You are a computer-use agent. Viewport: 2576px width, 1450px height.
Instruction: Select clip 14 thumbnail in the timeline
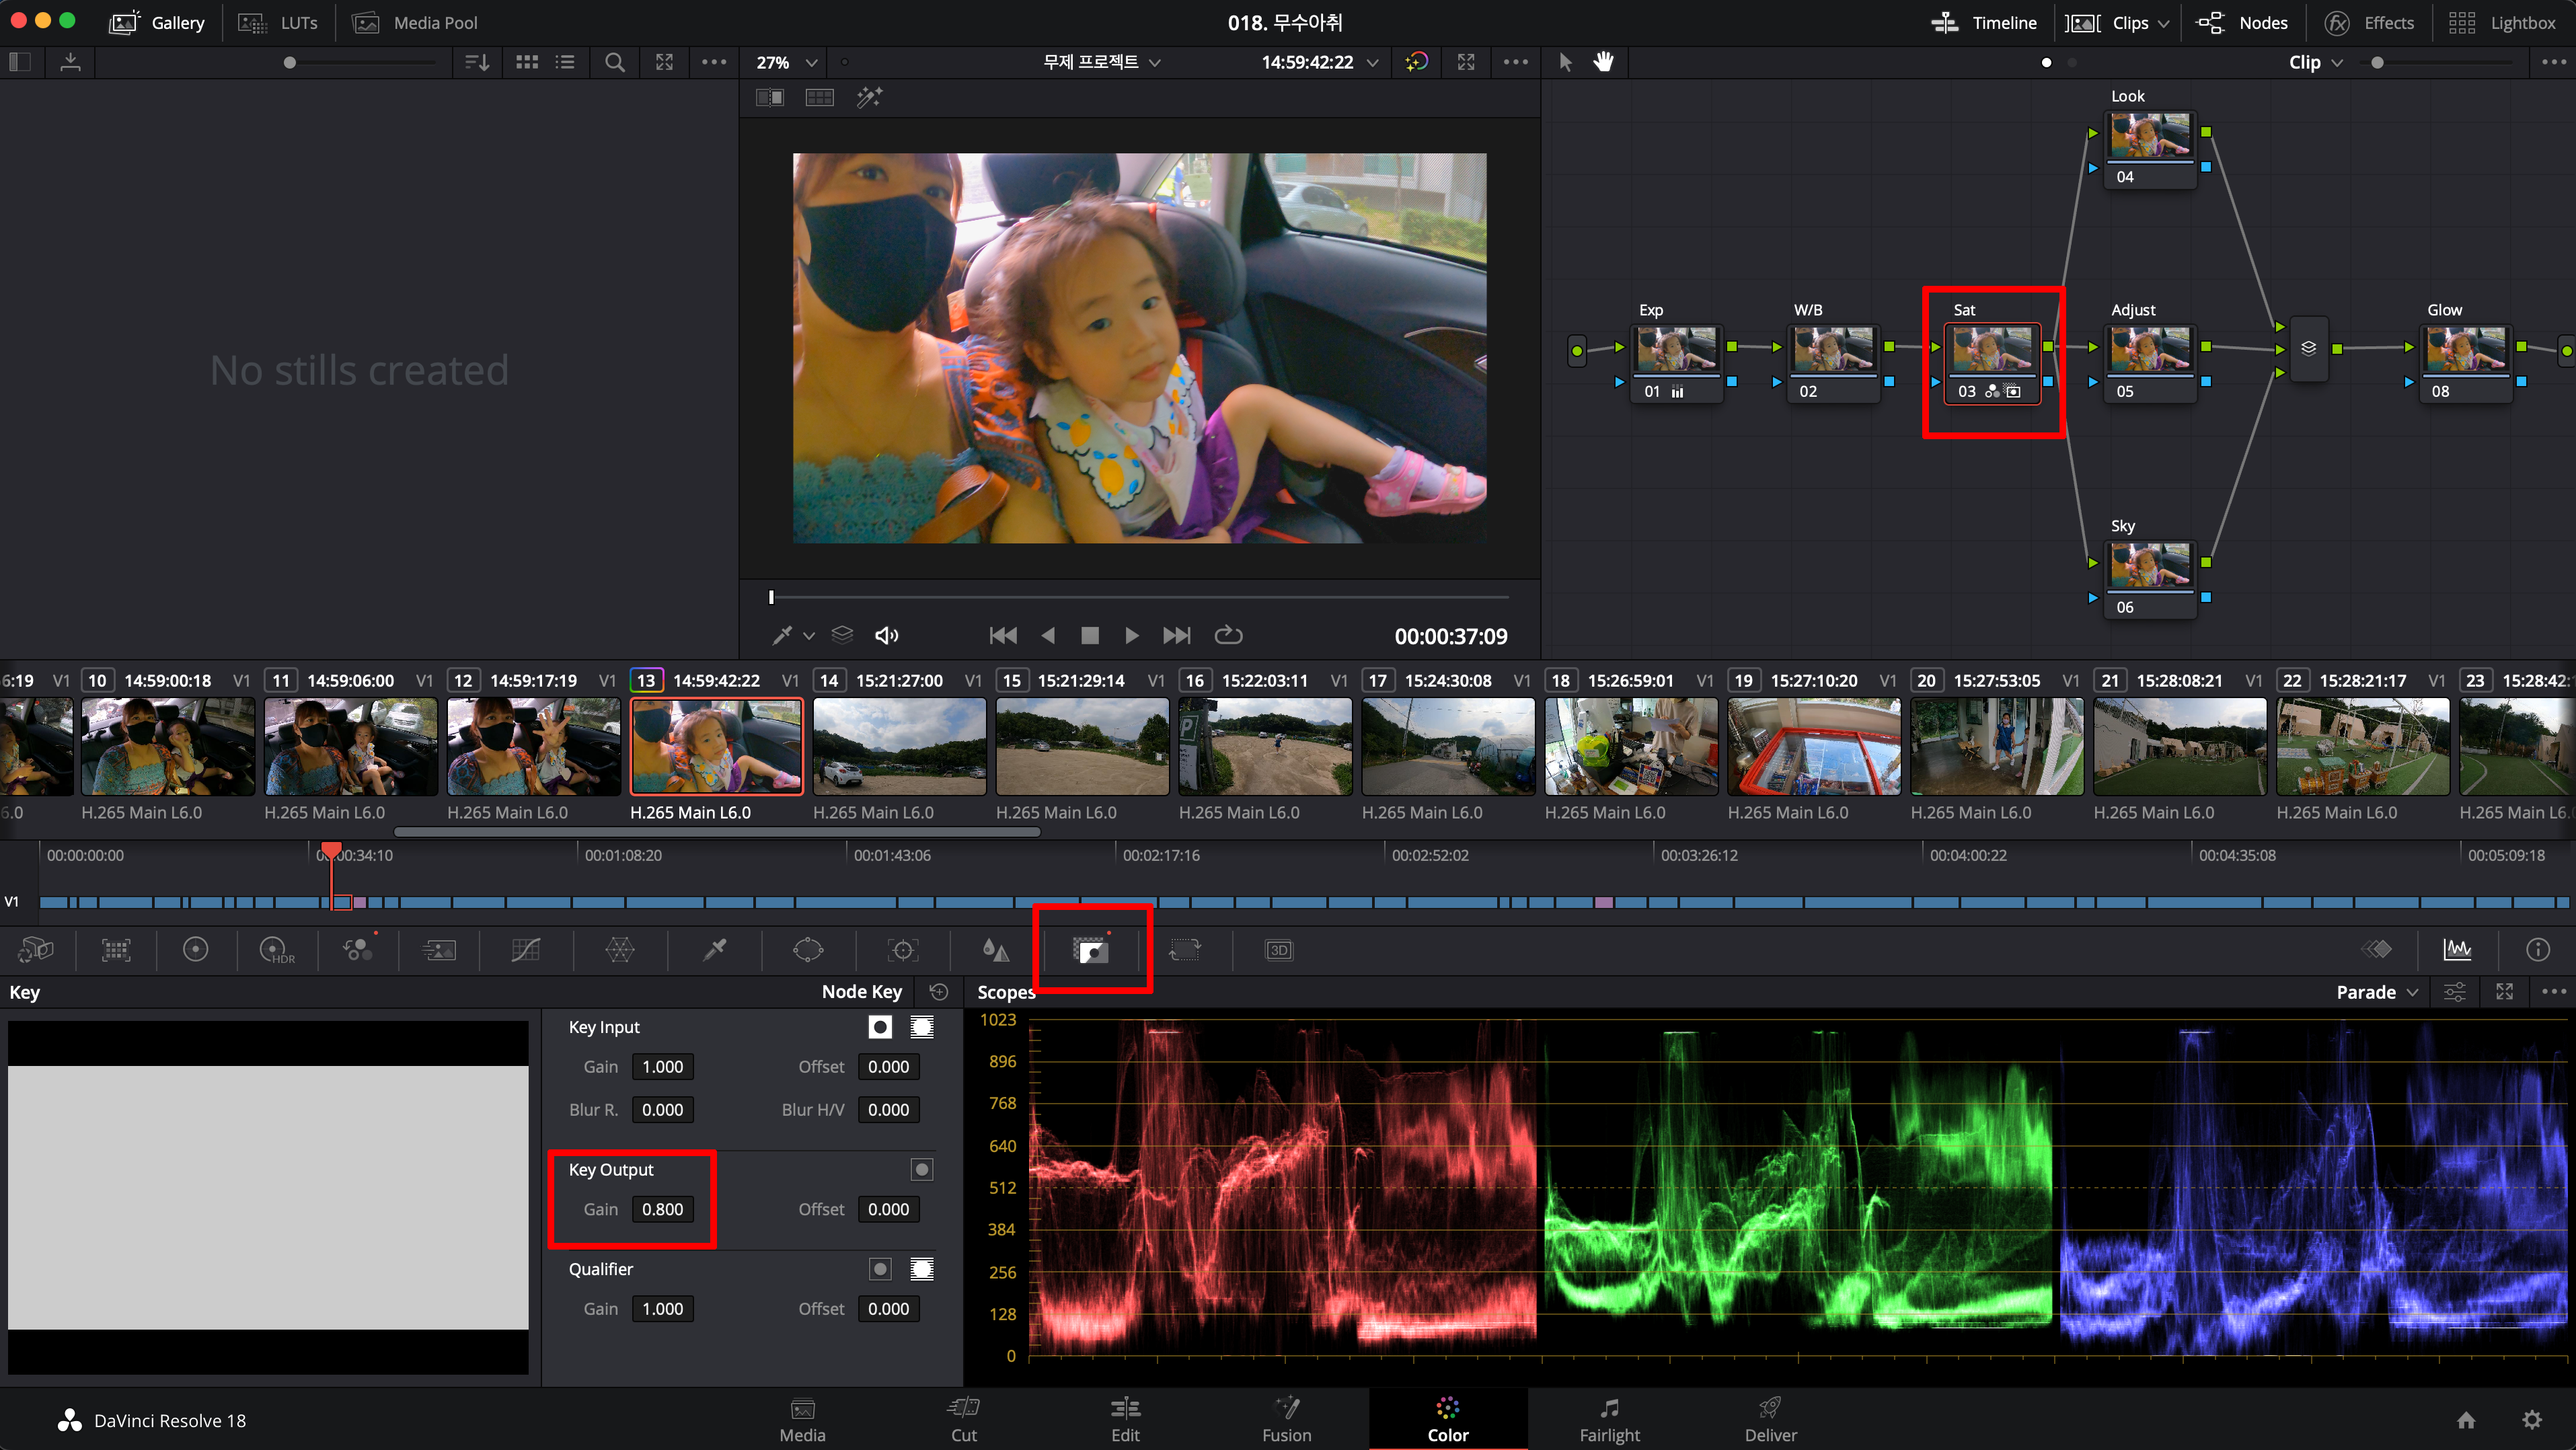pyautogui.click(x=899, y=746)
